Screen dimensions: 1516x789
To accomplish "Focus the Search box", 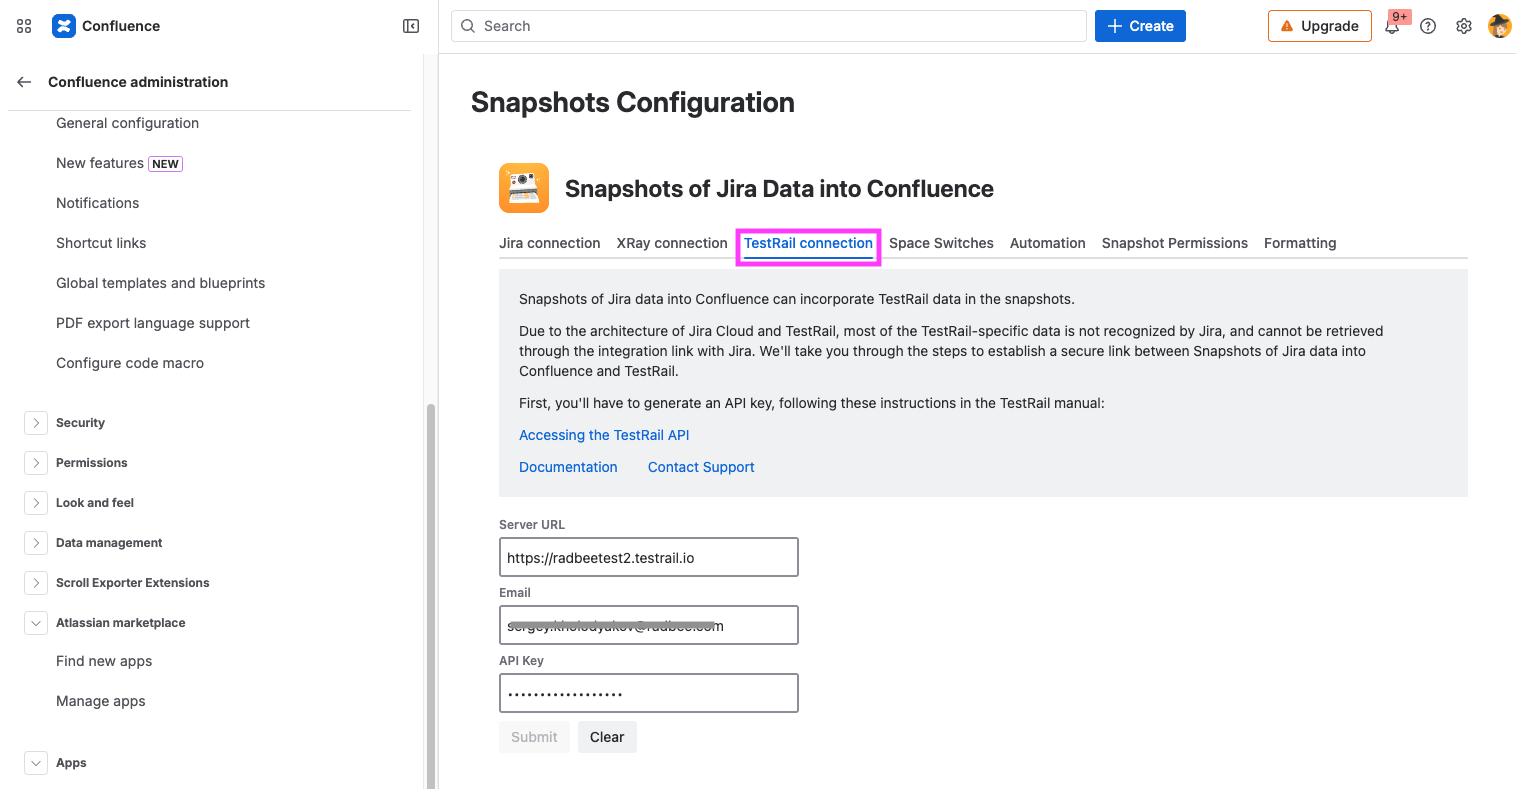I will click(x=769, y=26).
